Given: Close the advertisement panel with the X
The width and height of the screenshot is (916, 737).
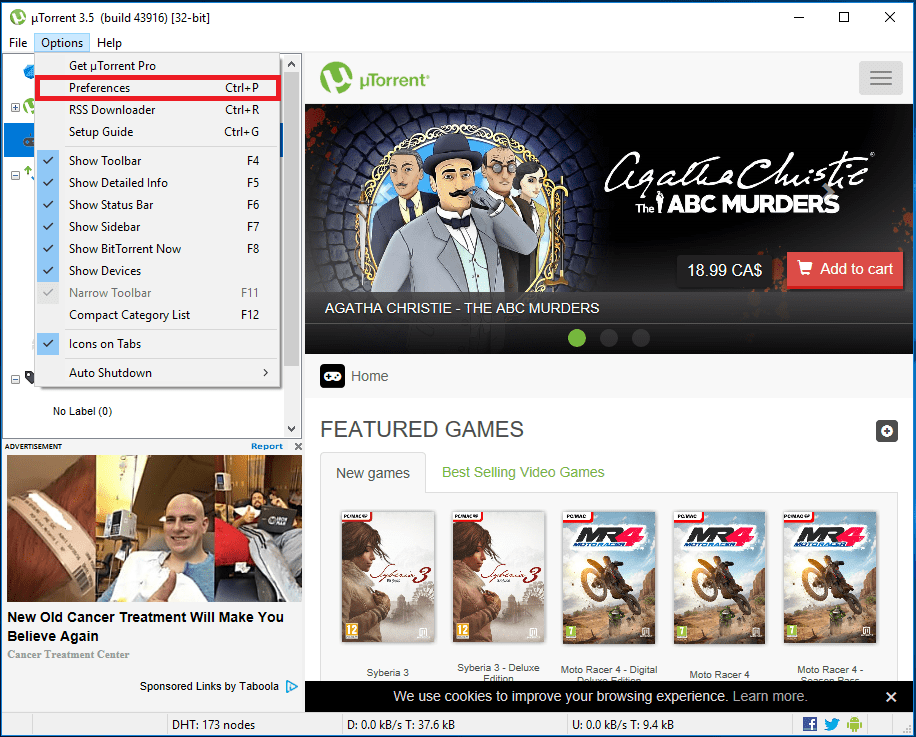Looking at the screenshot, I should pyautogui.click(x=298, y=446).
